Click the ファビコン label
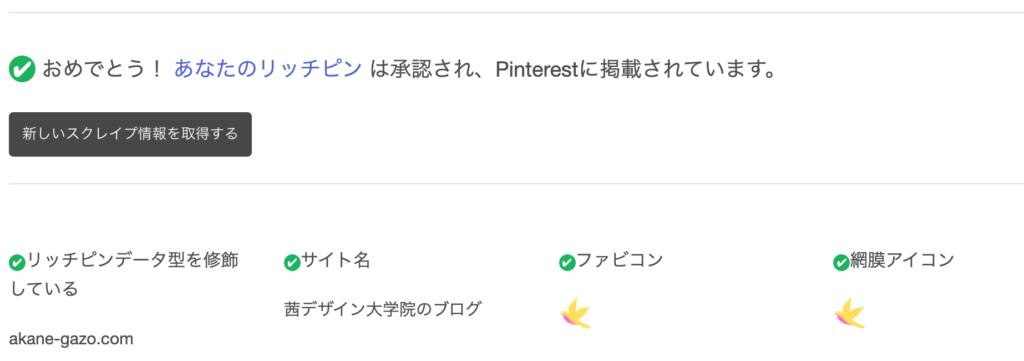The image size is (1024, 361). [620, 260]
